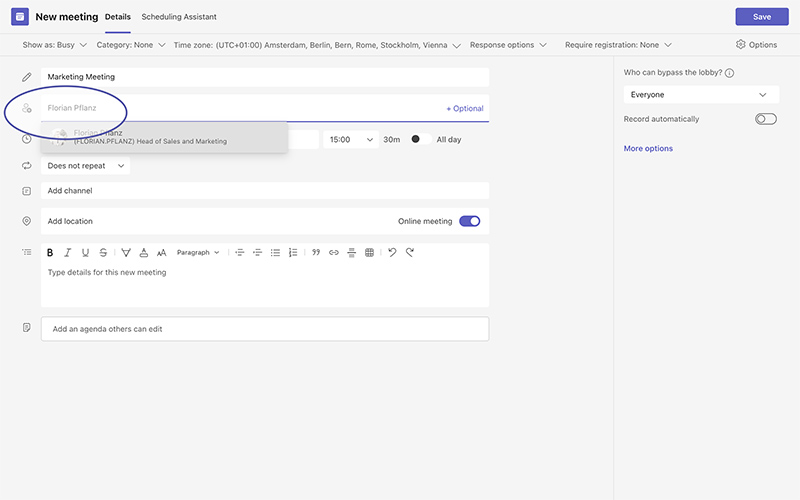Enable the All day toggle
The image size is (800, 500).
coord(421,139)
